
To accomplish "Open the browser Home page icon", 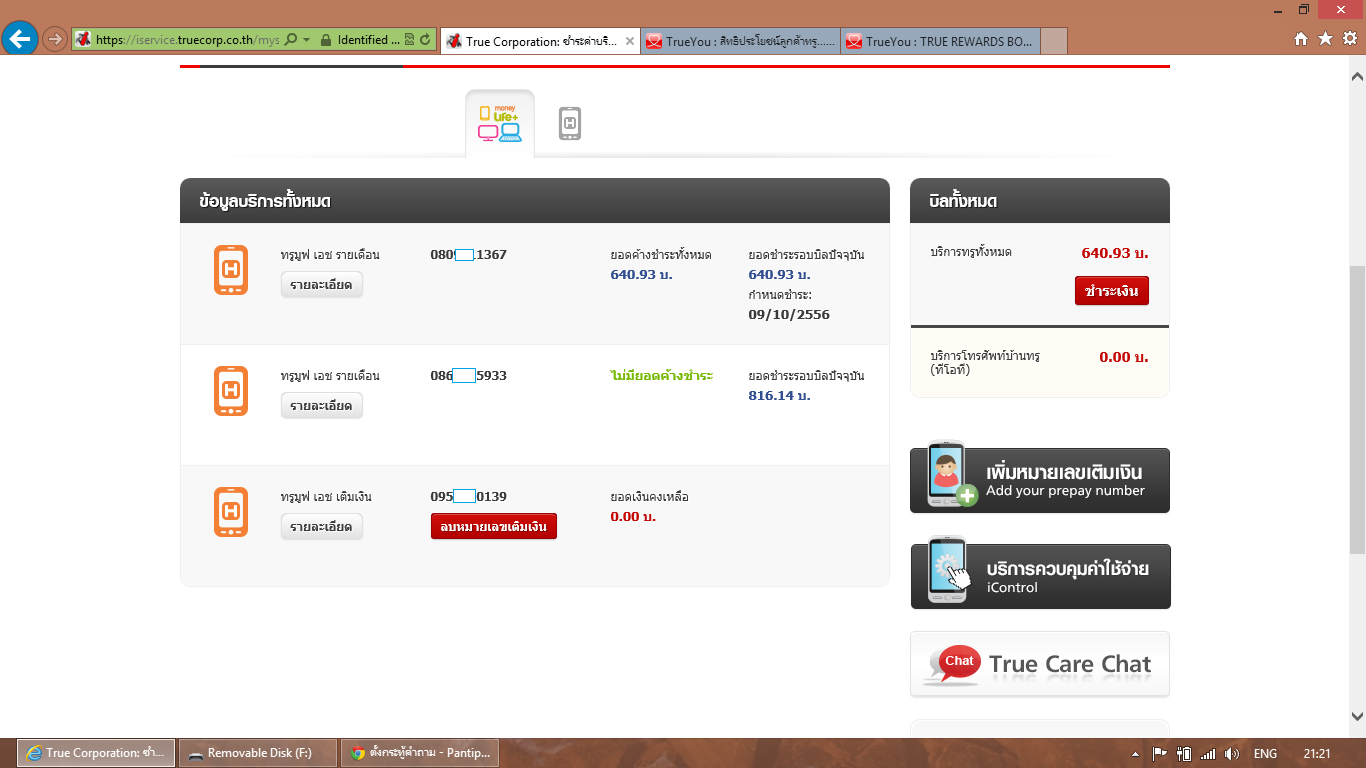I will tap(1301, 39).
